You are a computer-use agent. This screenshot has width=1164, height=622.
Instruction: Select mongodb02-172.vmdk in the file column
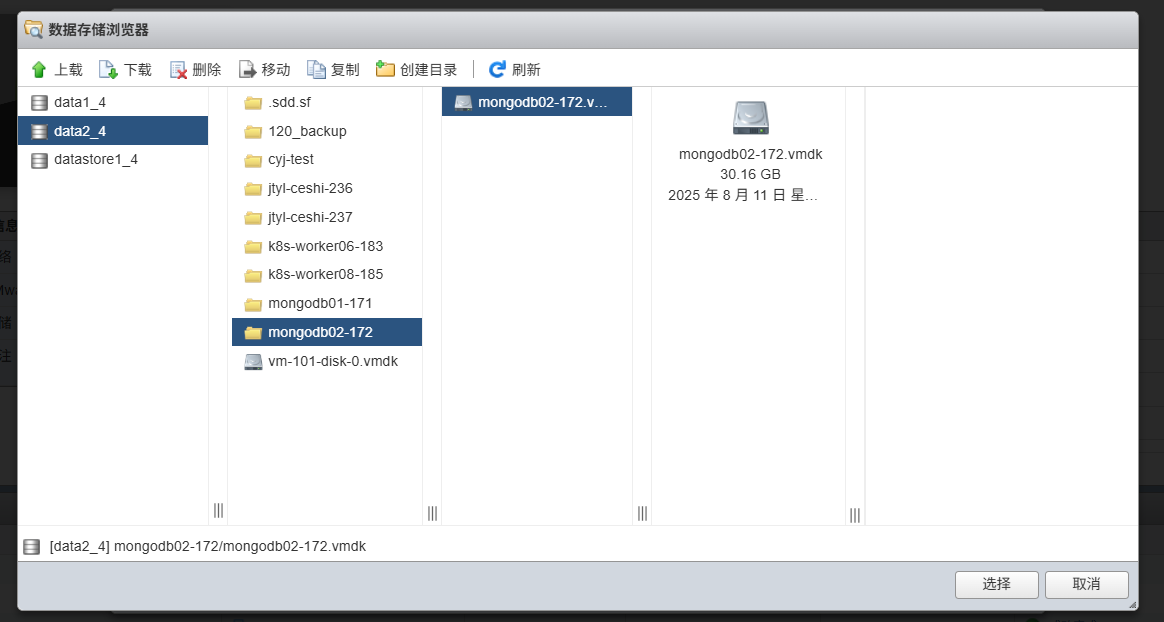[x=542, y=102]
